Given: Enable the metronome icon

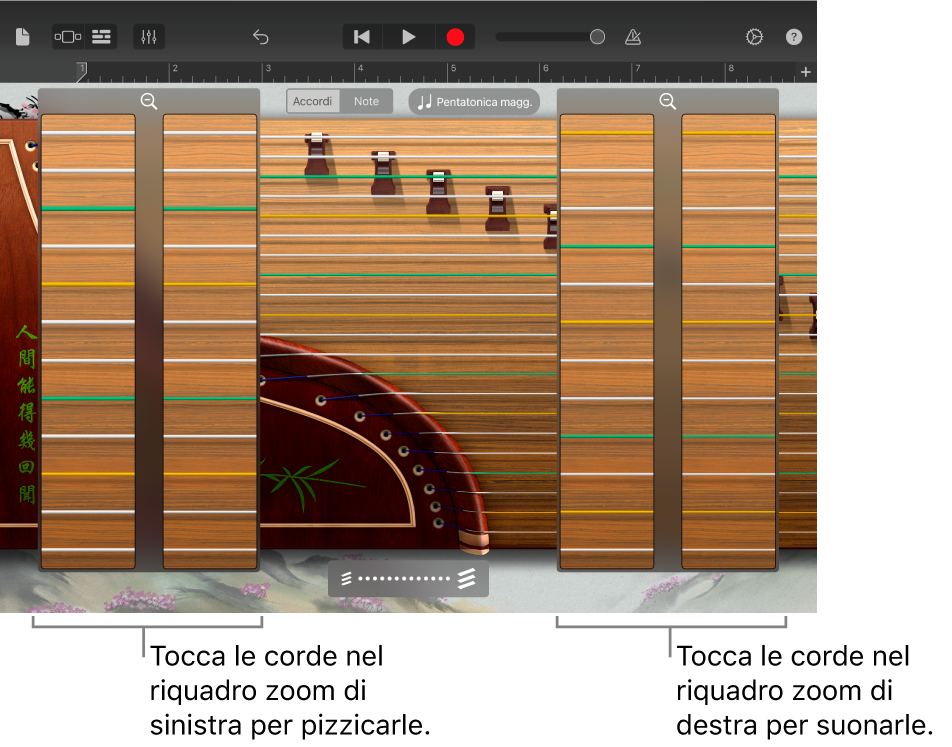Looking at the screenshot, I should [x=632, y=36].
